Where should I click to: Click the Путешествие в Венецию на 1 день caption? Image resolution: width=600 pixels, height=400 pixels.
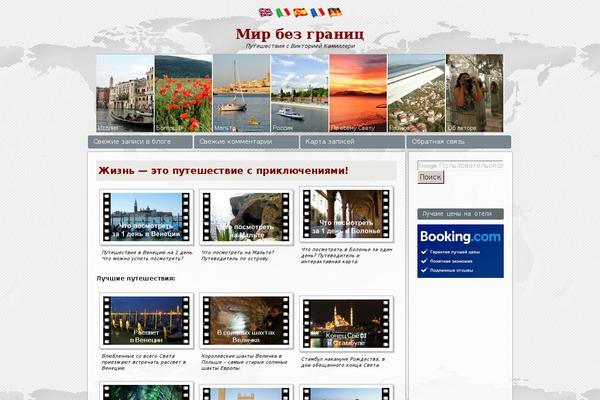(x=147, y=255)
